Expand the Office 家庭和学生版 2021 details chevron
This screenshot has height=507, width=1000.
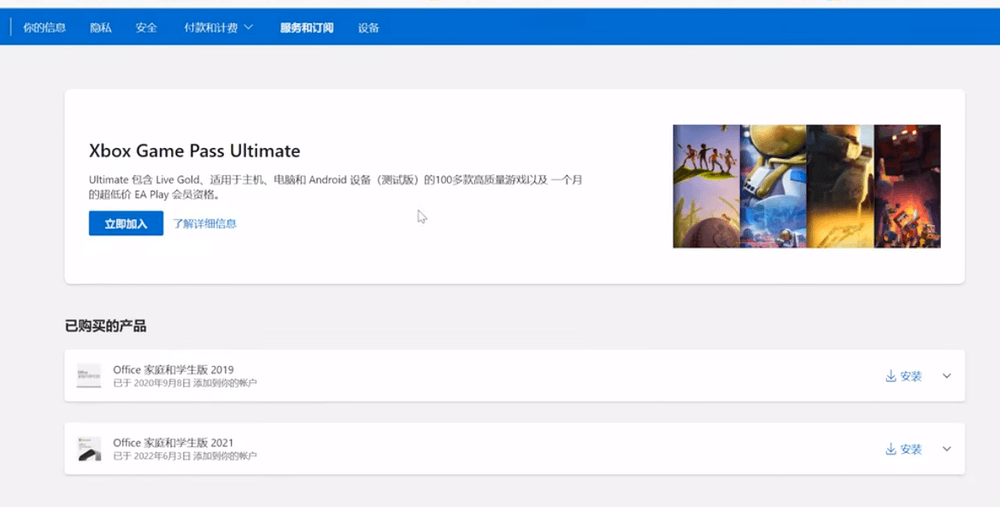tap(947, 450)
